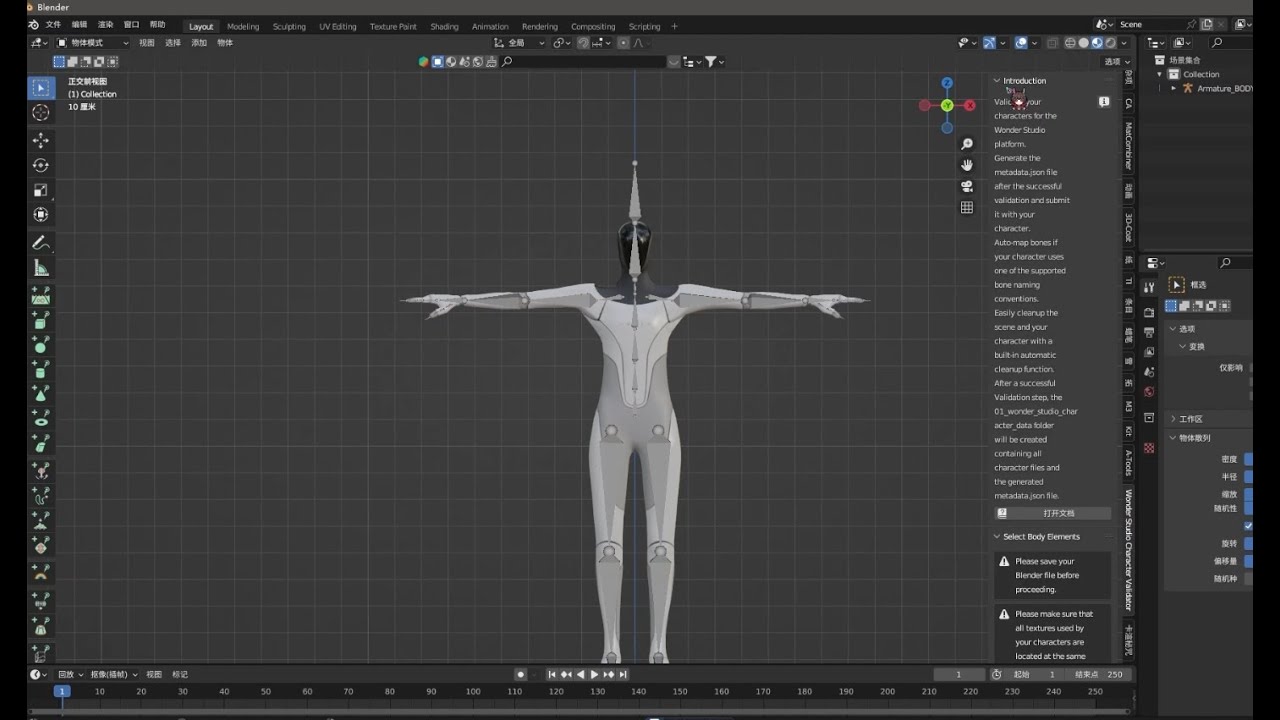Image resolution: width=1280 pixels, height=720 pixels.
Task: Collapse the Introduction panel
Action: (x=997, y=81)
